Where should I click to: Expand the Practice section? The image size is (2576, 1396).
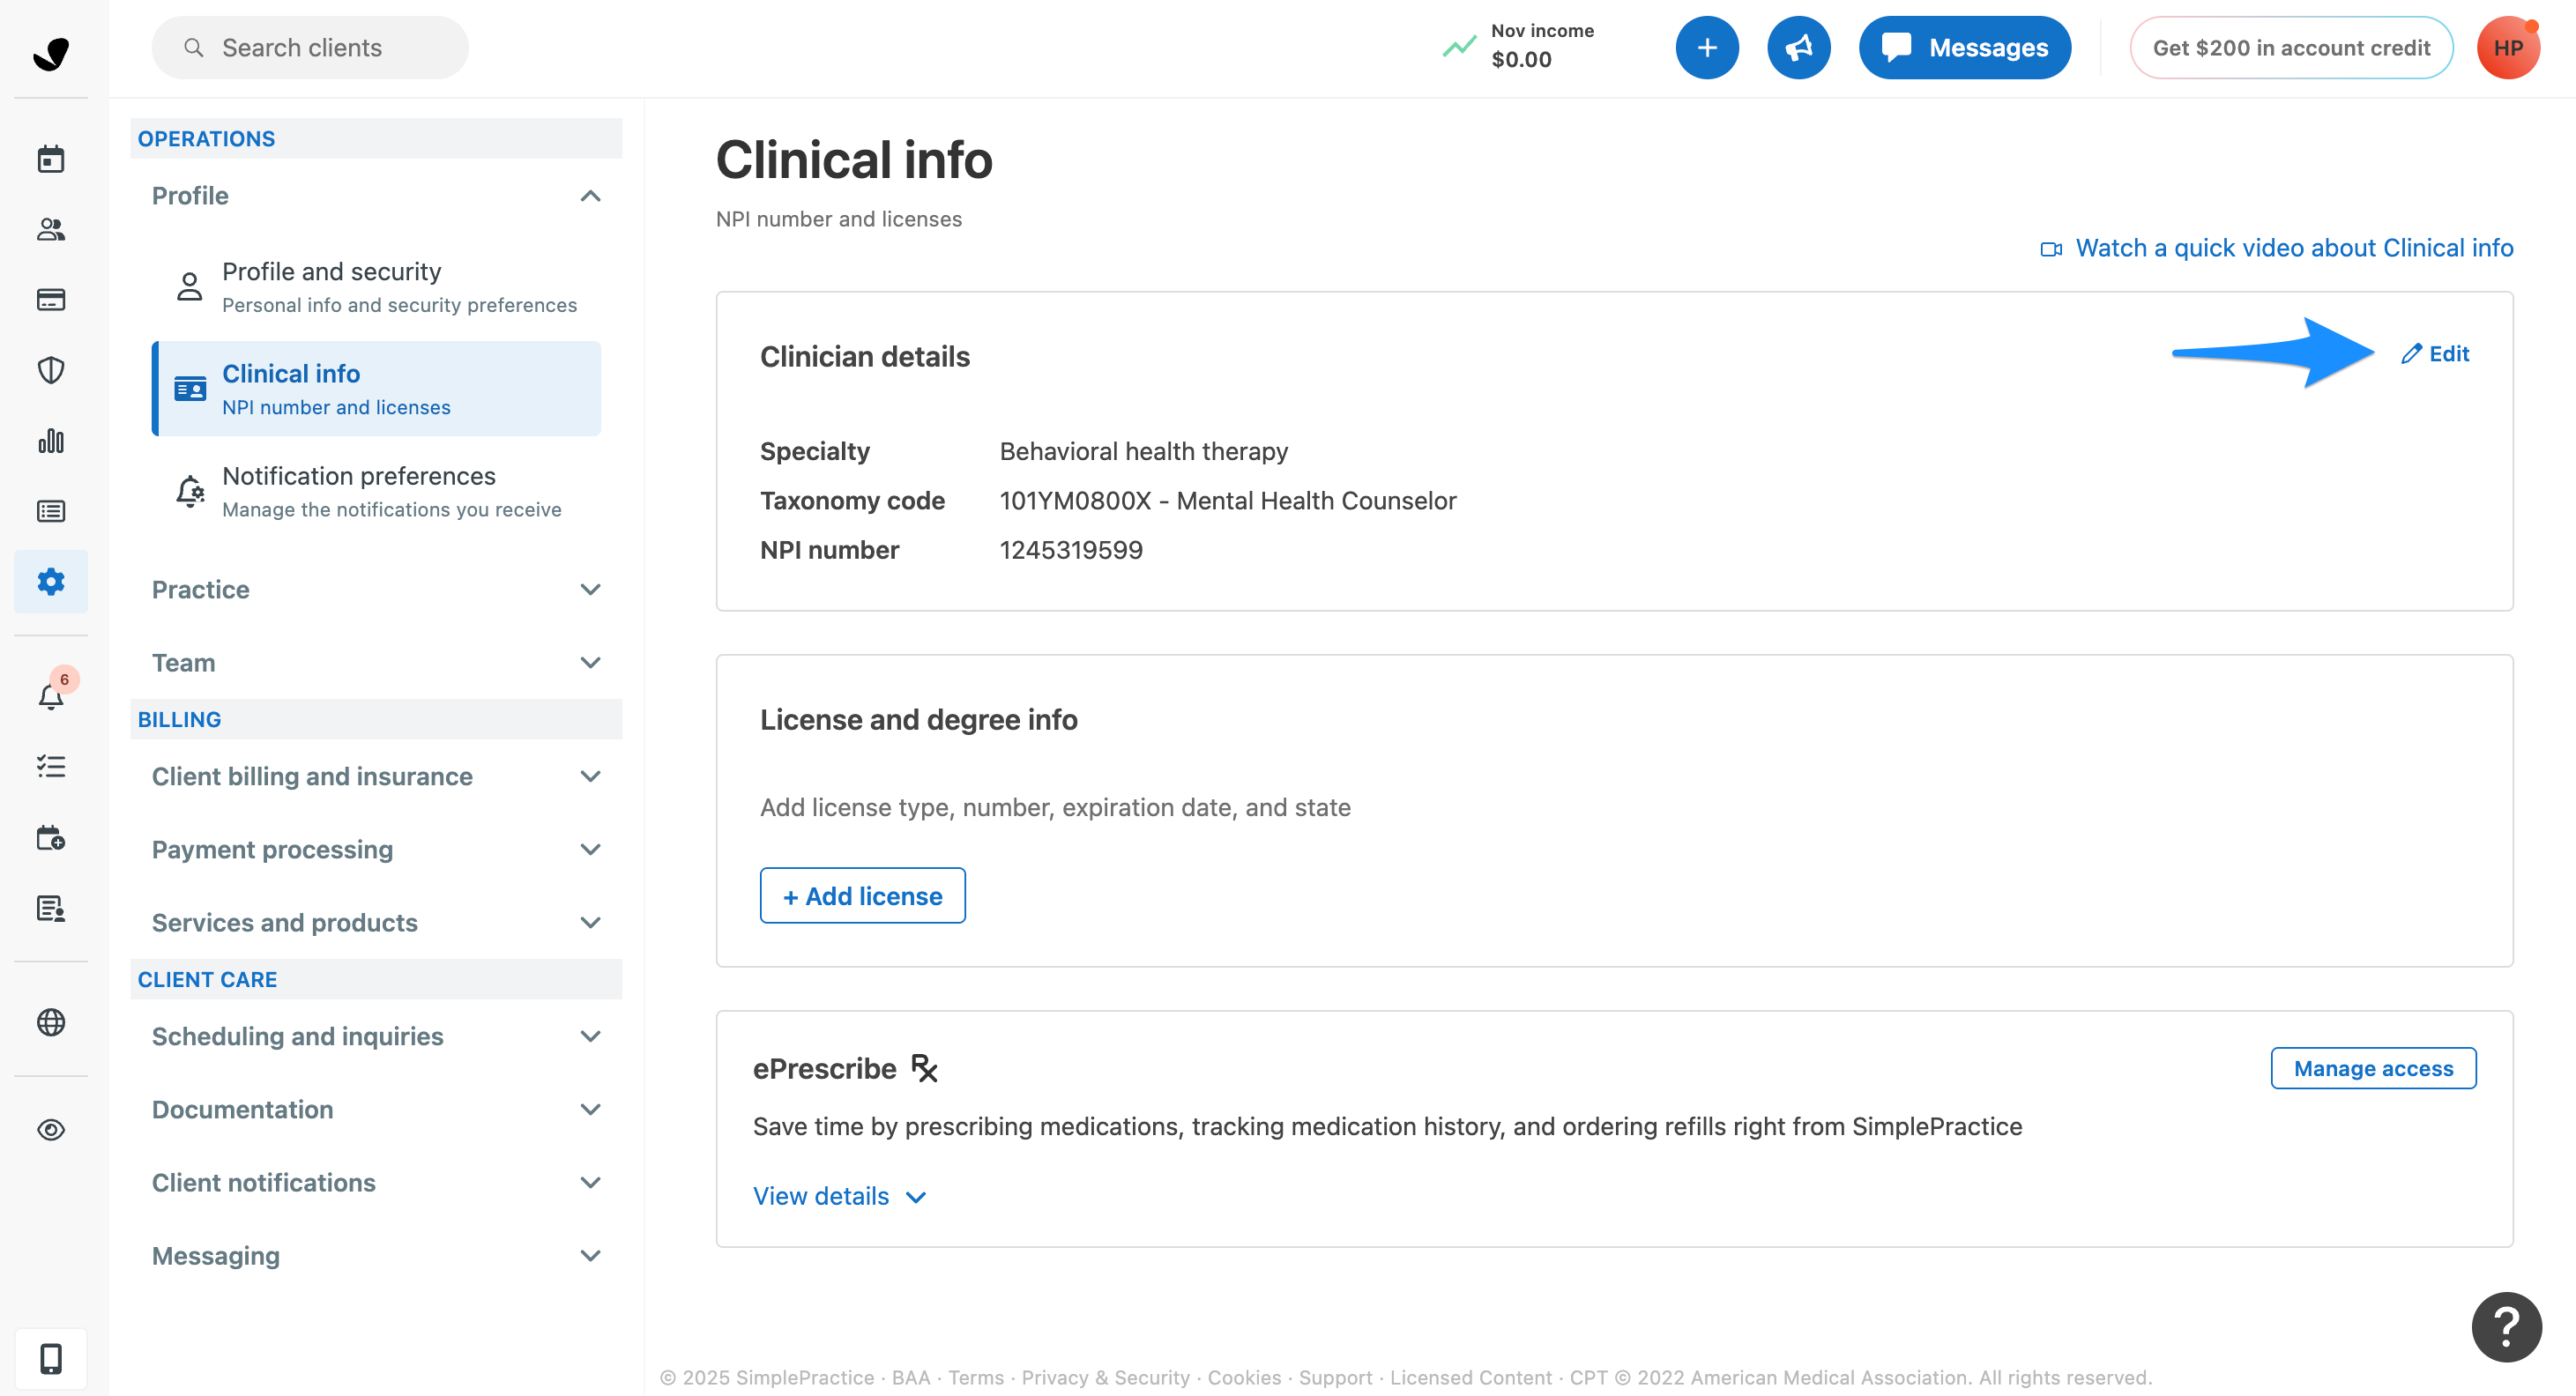[590, 589]
